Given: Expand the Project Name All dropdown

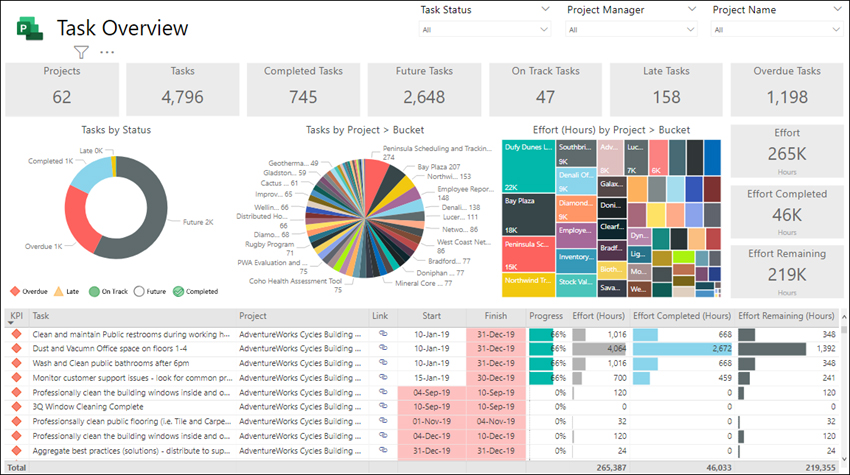Looking at the screenshot, I should point(776,29).
